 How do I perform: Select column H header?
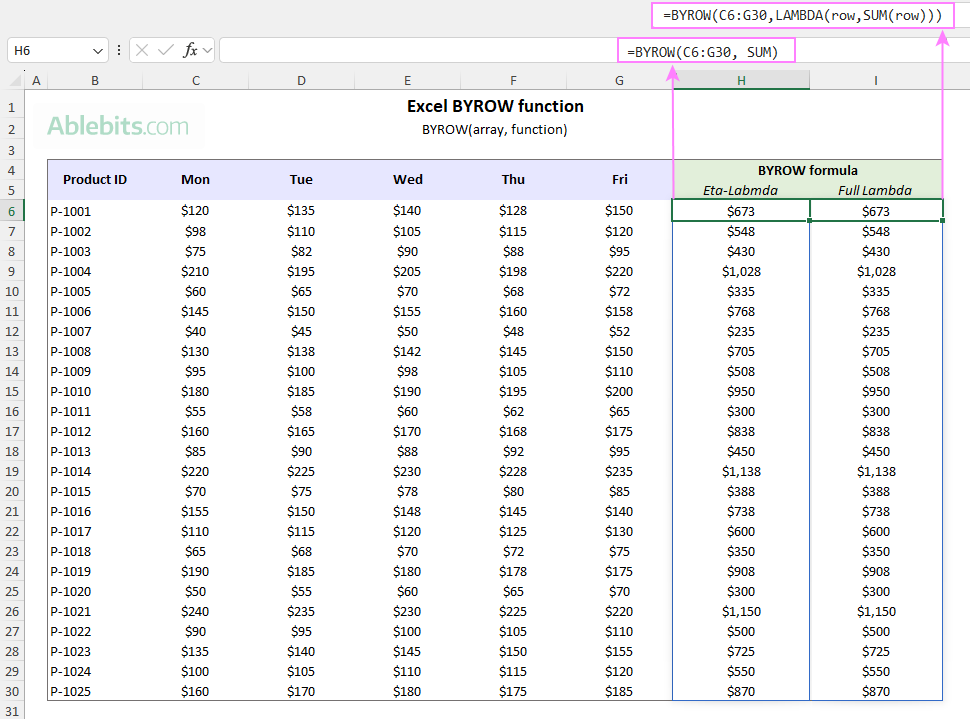click(741, 81)
